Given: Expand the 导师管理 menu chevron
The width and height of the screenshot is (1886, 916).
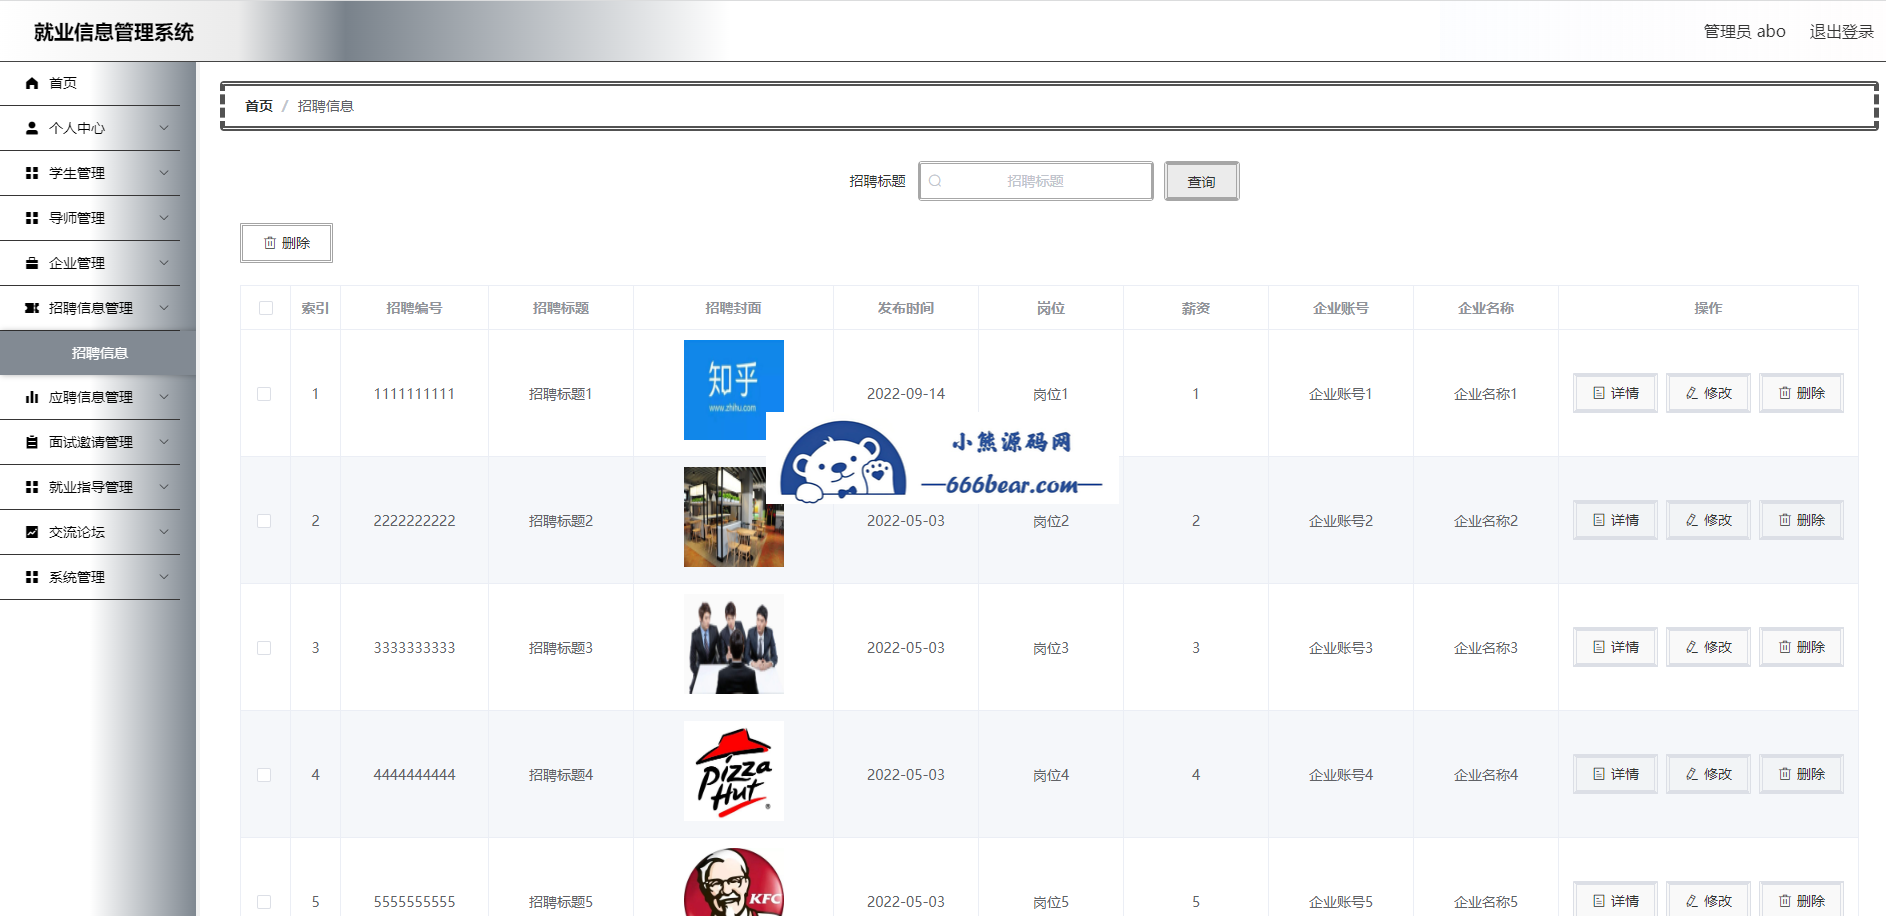Looking at the screenshot, I should click(x=164, y=218).
